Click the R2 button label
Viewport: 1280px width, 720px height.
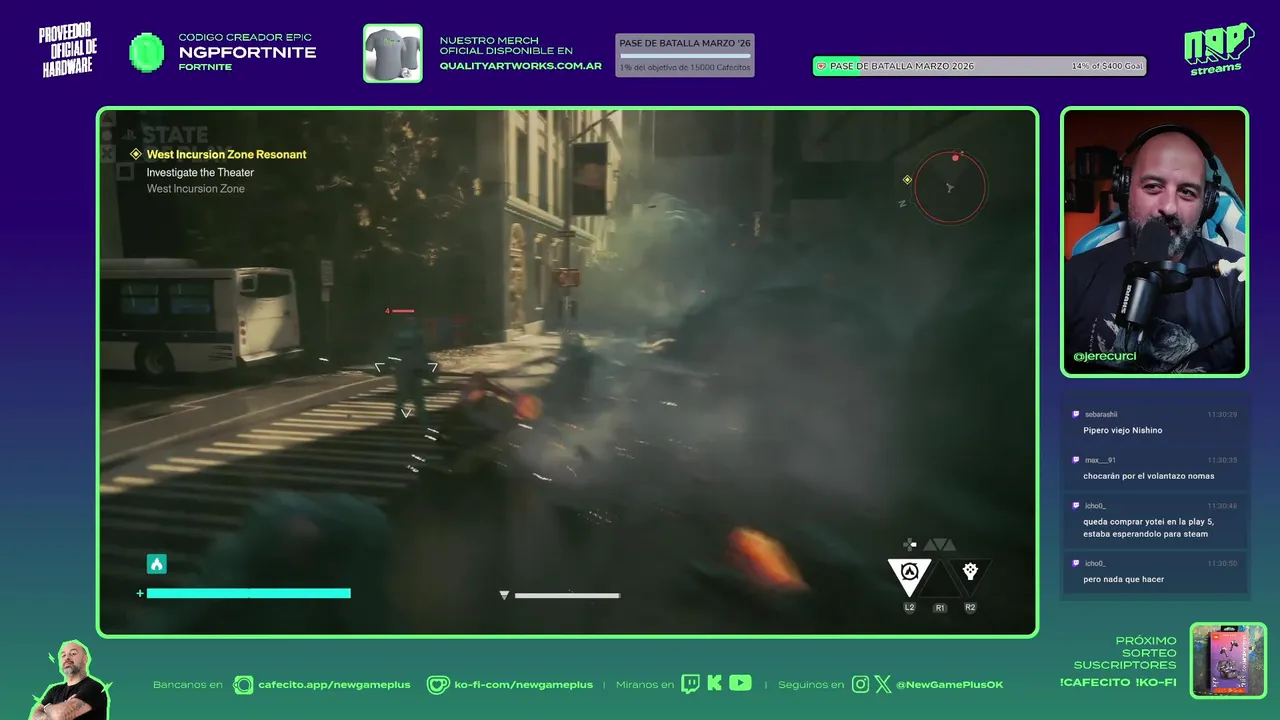point(970,607)
